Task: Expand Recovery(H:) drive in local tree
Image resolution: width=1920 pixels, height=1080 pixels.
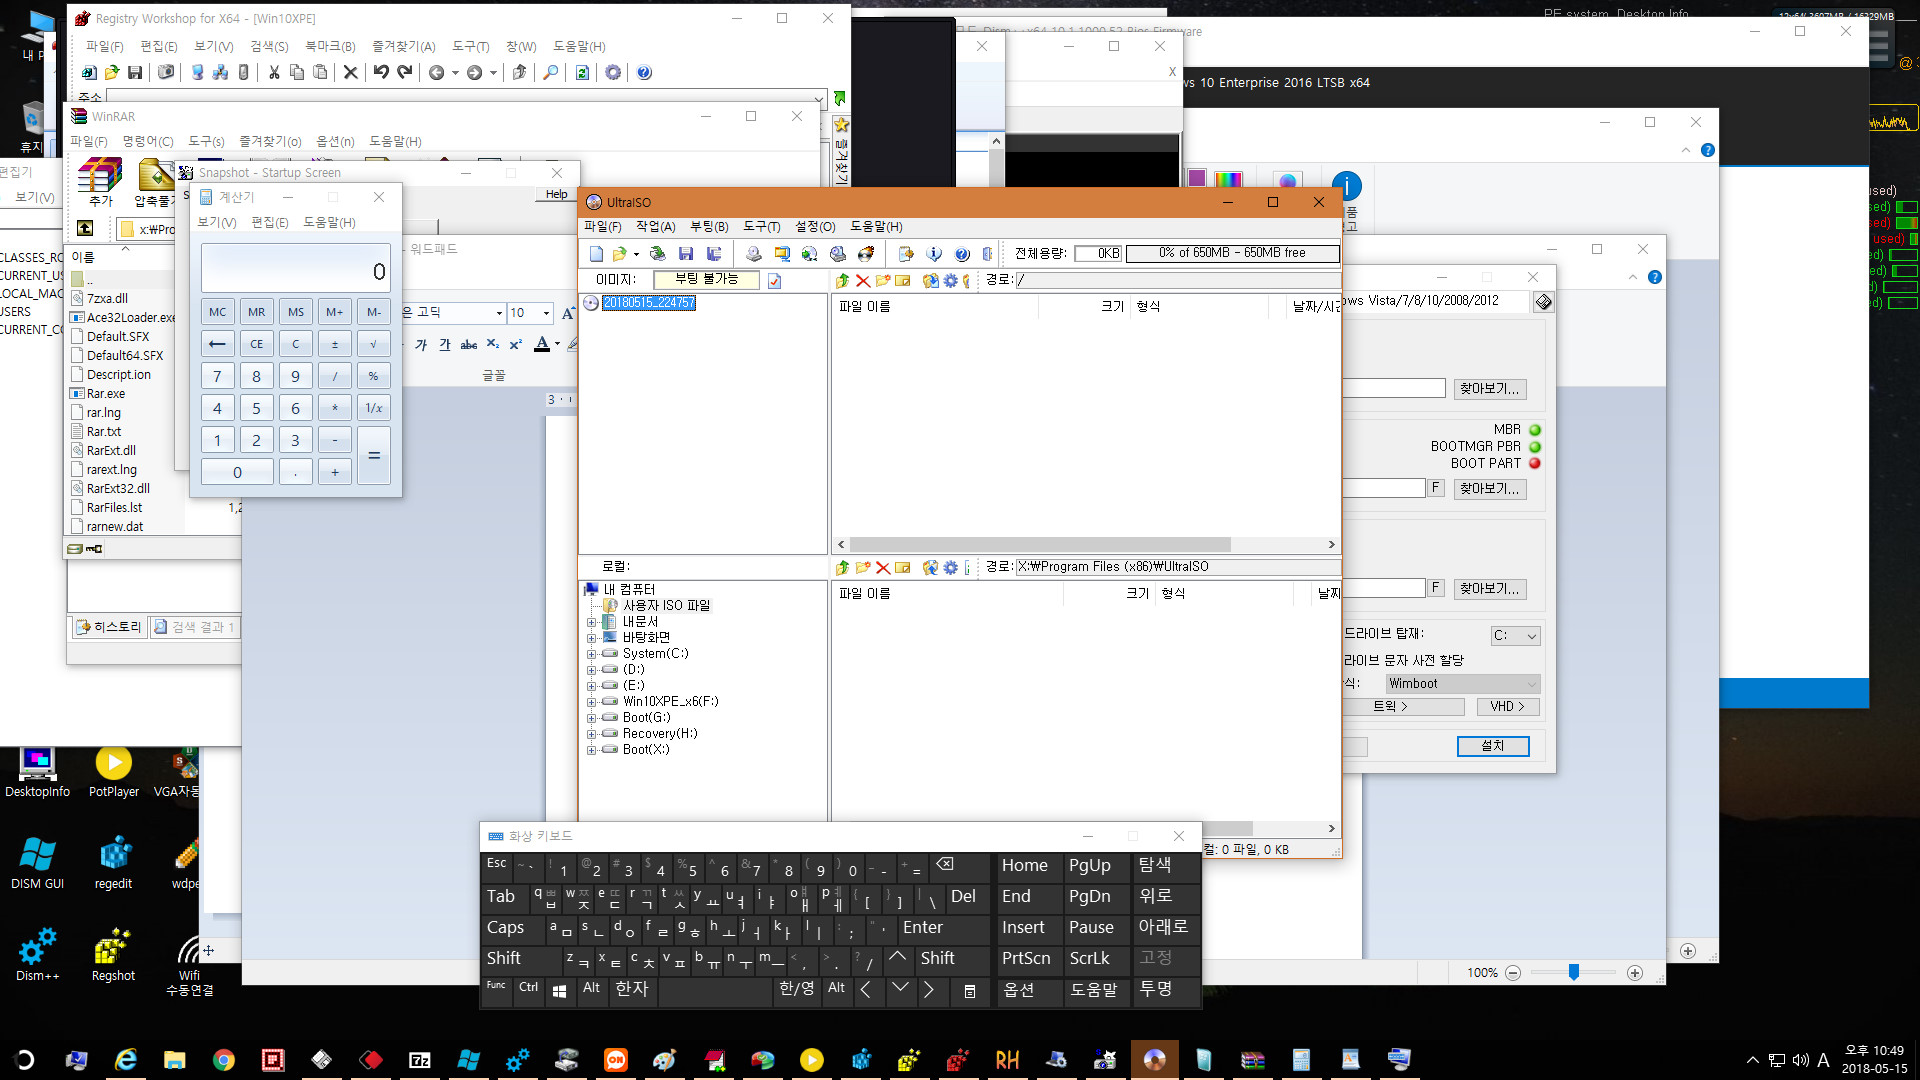Action: [591, 734]
